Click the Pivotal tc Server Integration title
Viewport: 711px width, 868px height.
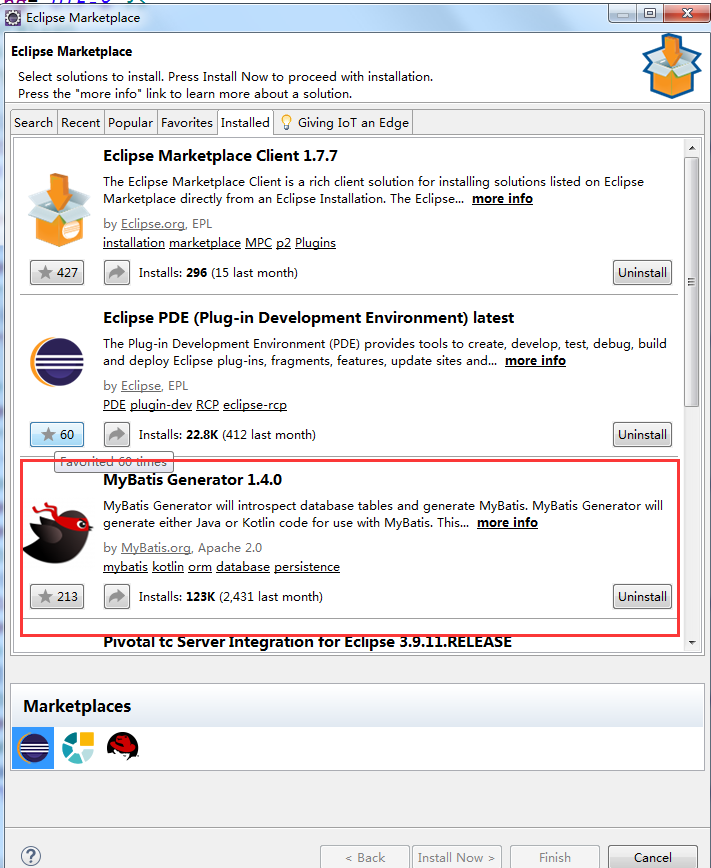pyautogui.click(x=307, y=642)
